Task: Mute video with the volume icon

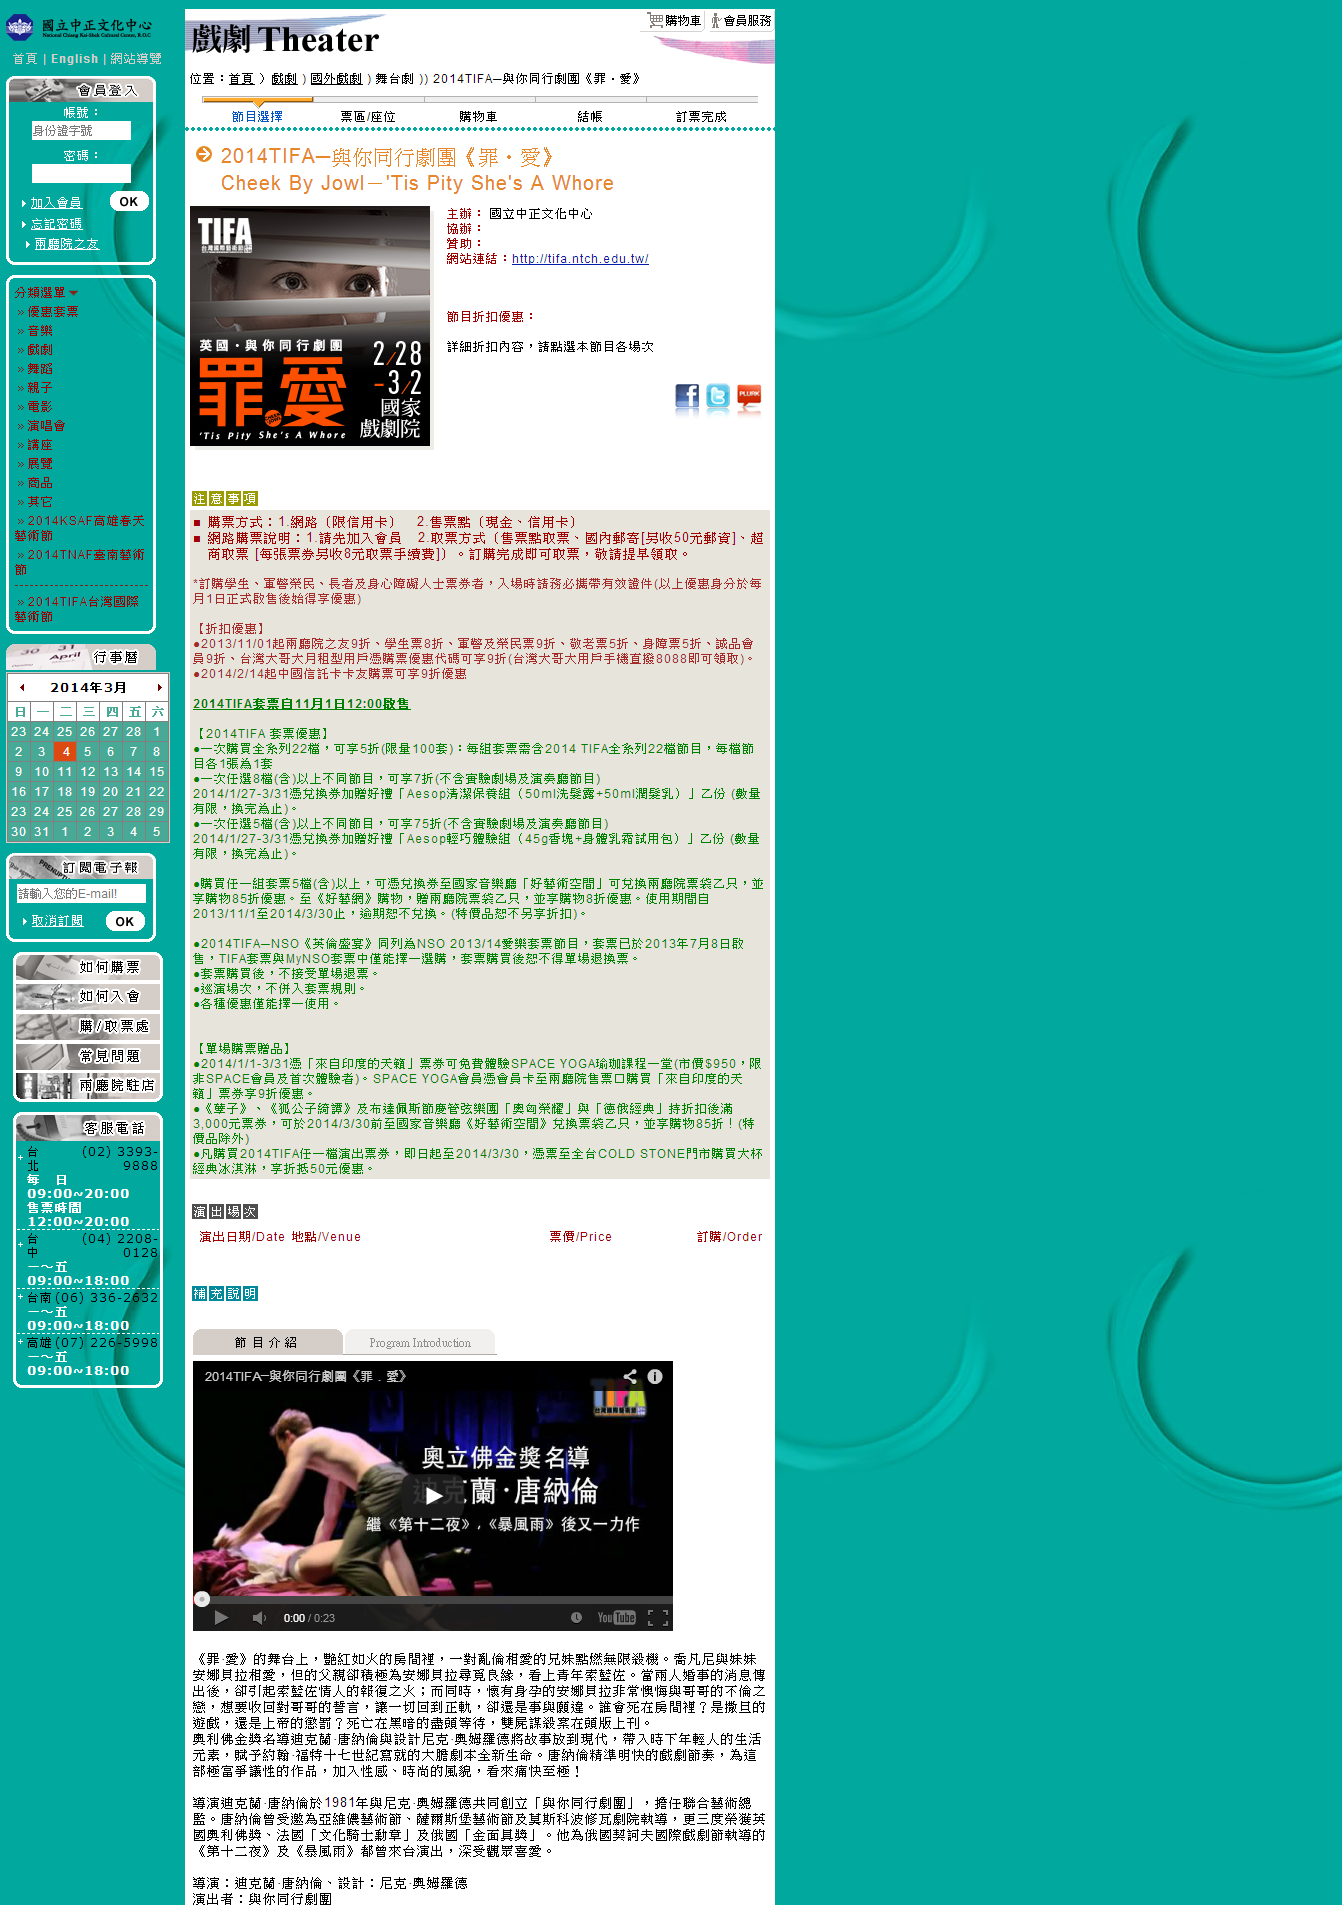Action: pyautogui.click(x=259, y=1617)
